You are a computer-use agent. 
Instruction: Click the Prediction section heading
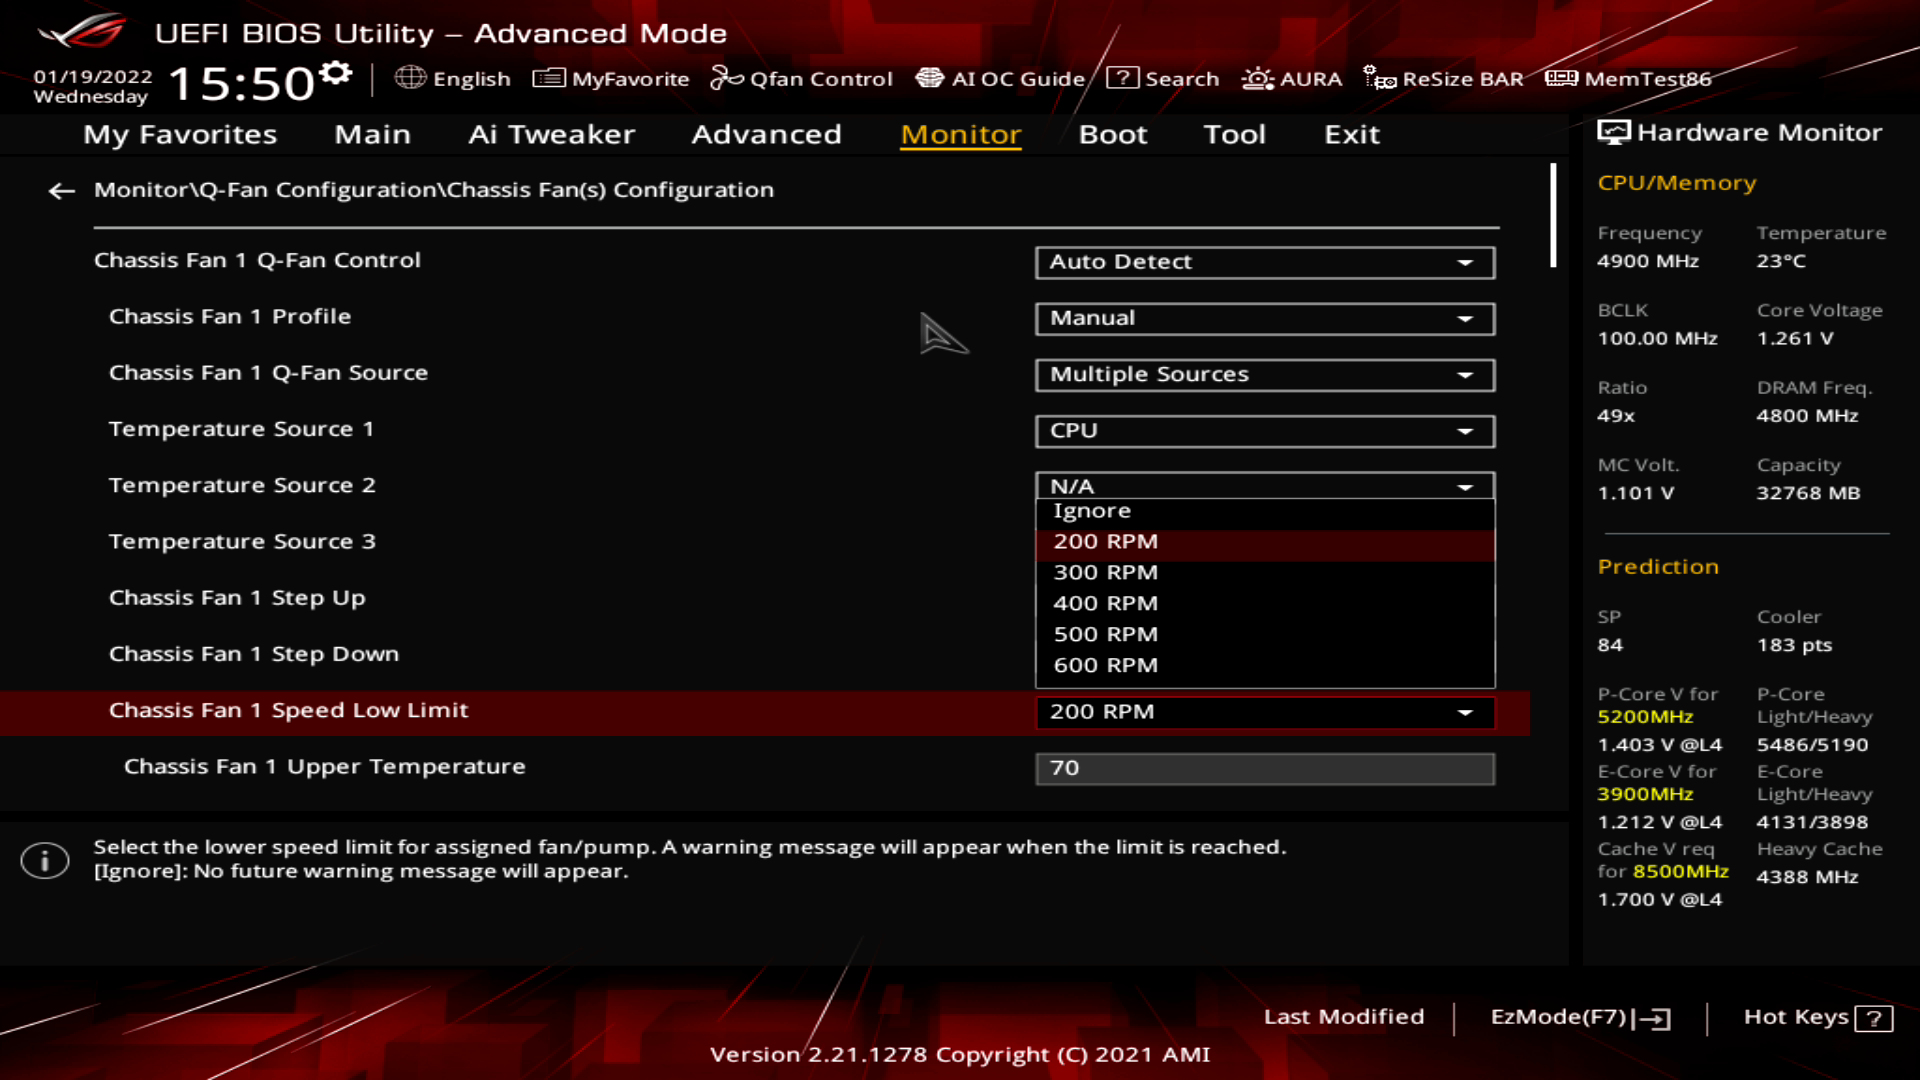[1658, 567]
